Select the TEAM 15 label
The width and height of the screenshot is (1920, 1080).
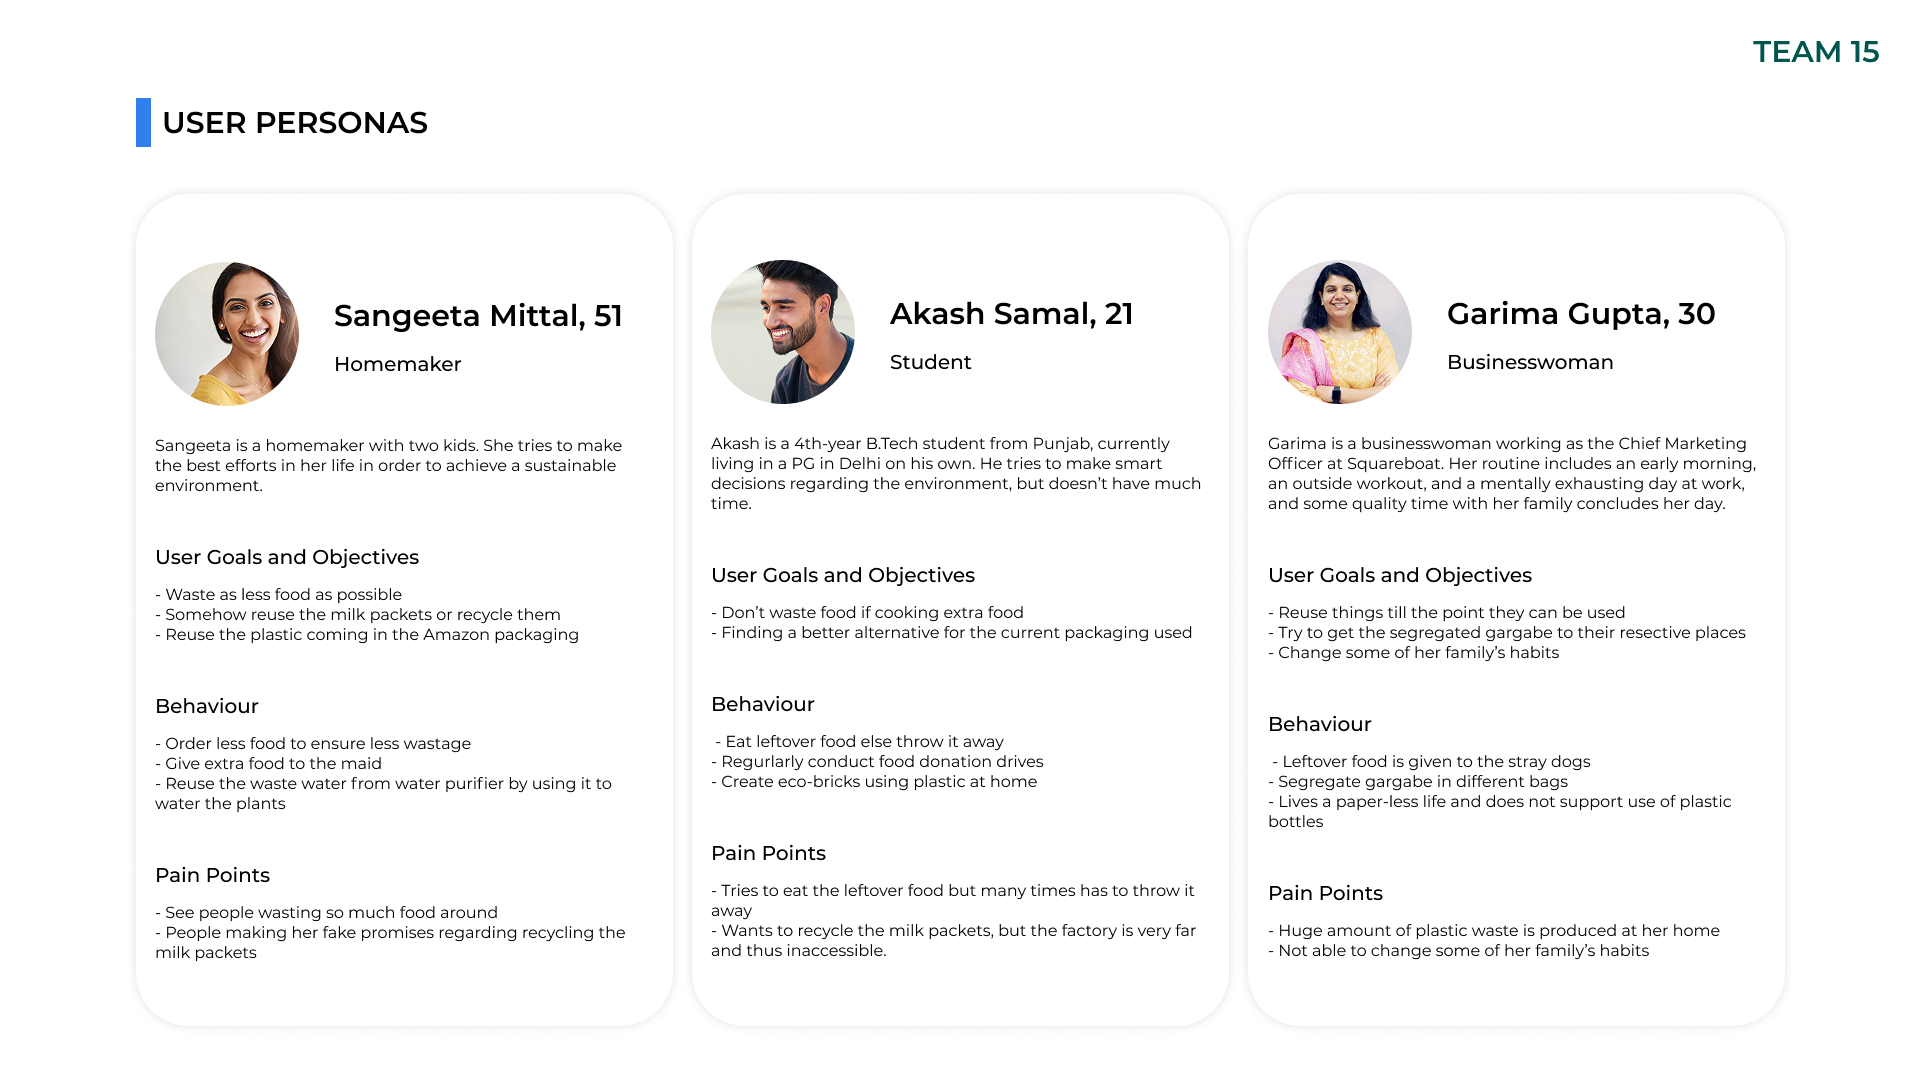[1816, 52]
